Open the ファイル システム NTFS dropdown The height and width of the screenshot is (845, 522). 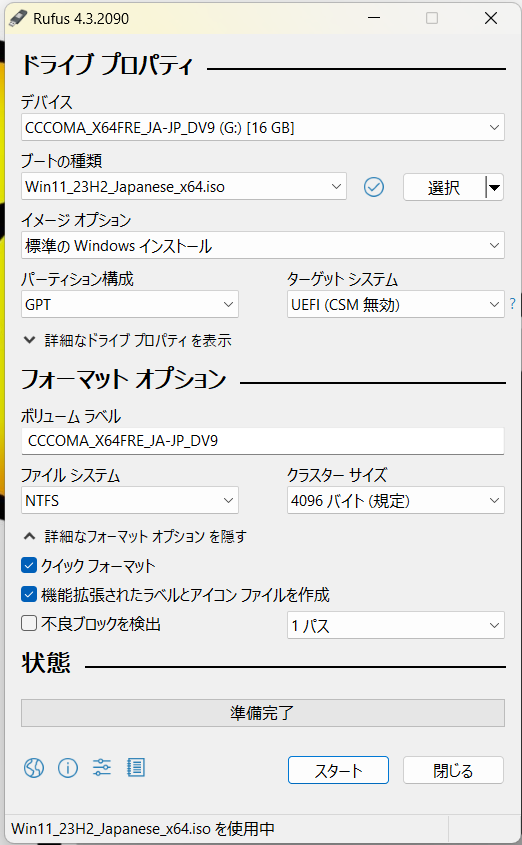(130, 501)
